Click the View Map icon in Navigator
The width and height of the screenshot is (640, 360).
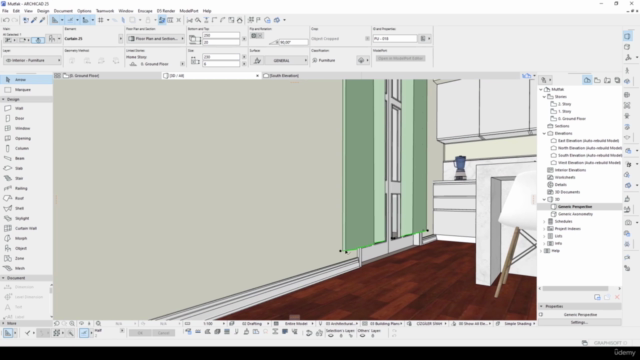click(x=597, y=80)
